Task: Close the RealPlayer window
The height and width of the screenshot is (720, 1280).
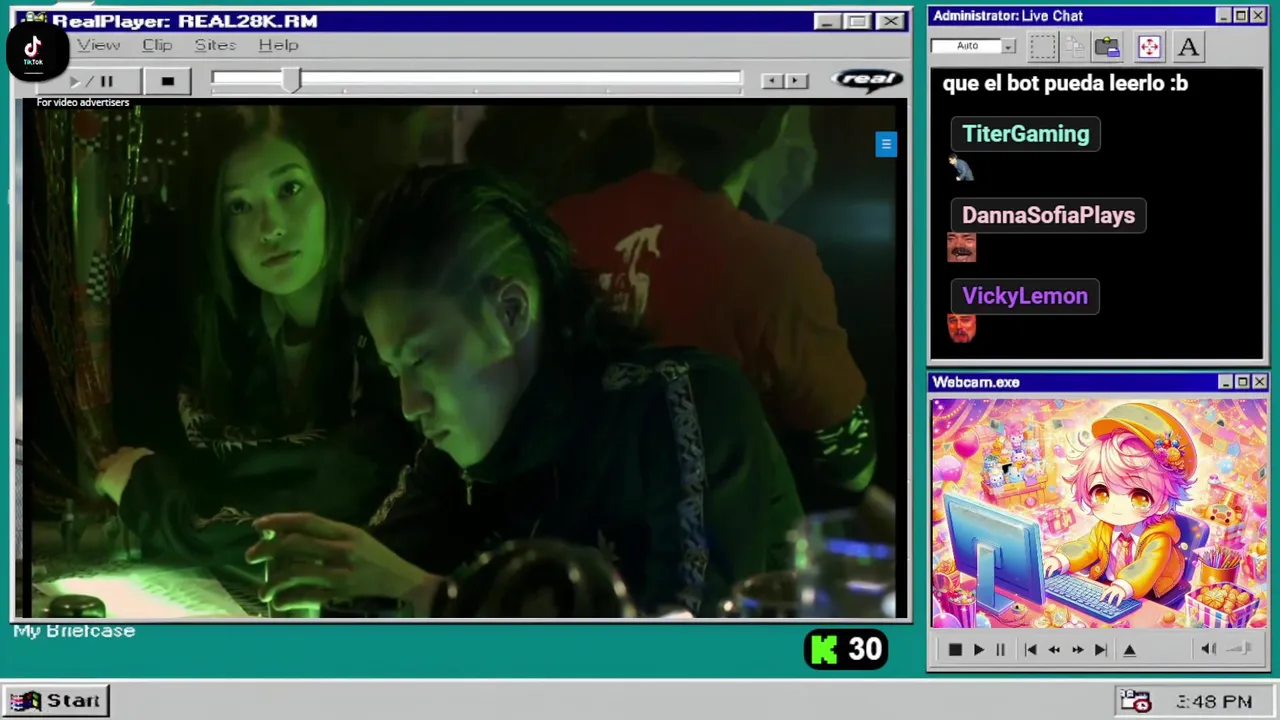Action: coord(889,21)
